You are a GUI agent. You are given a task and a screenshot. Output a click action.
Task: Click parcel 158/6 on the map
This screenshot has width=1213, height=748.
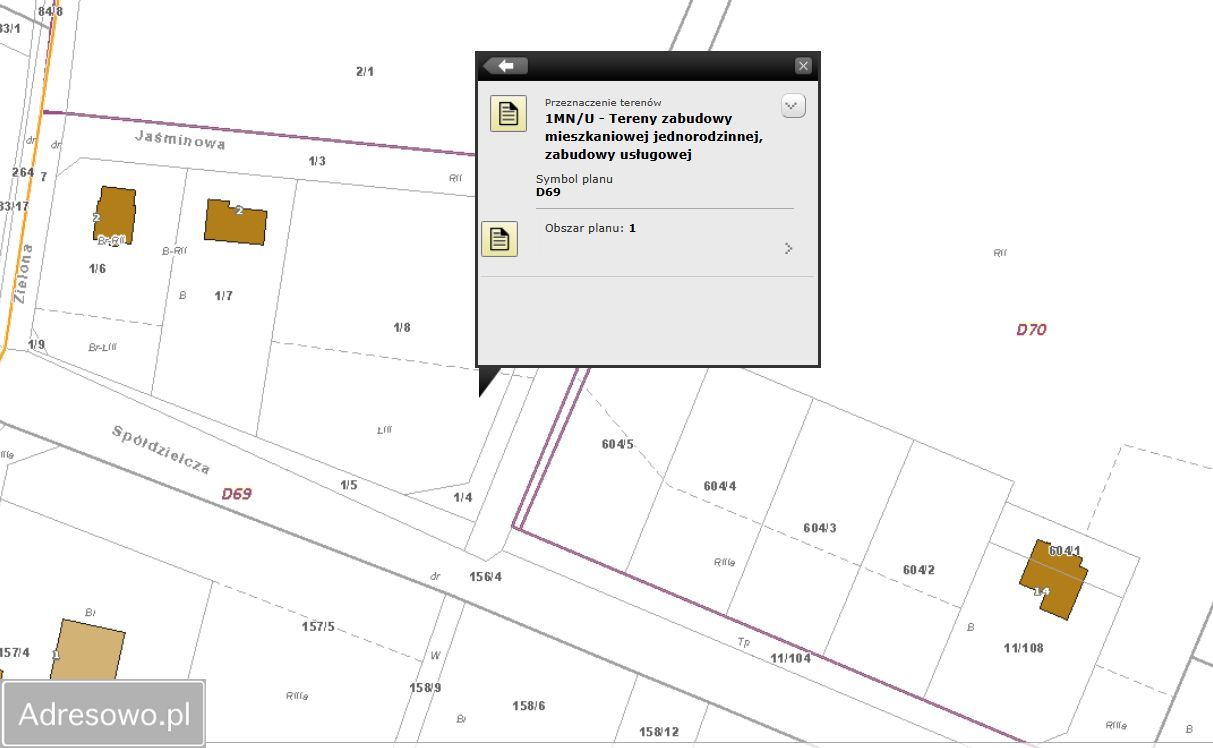coord(528,706)
